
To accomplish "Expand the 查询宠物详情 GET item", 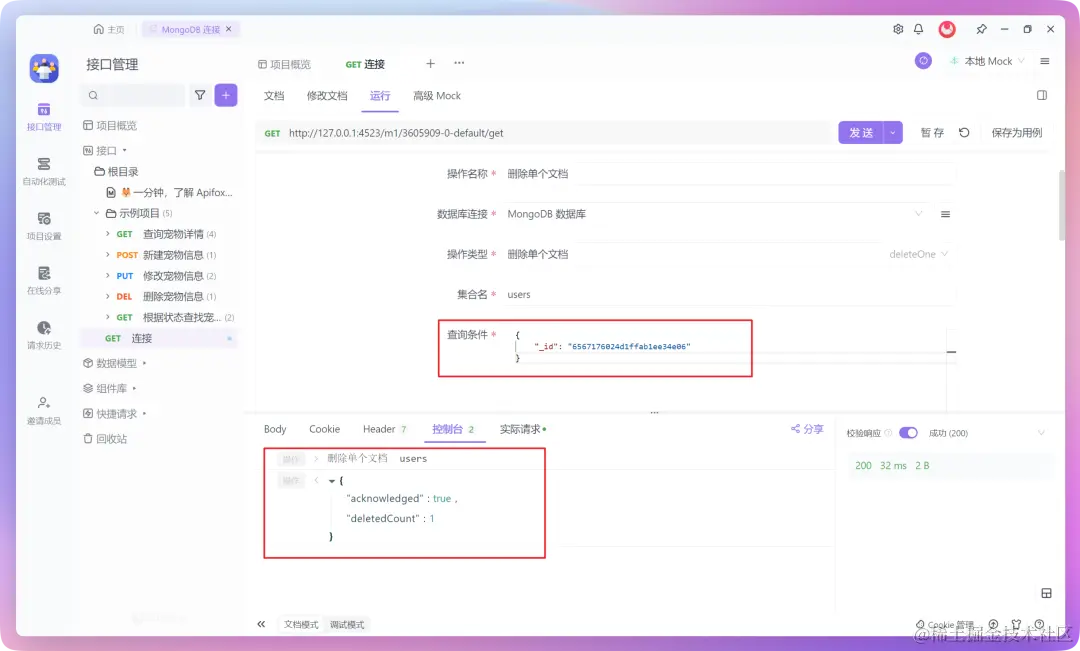I will click(108, 234).
